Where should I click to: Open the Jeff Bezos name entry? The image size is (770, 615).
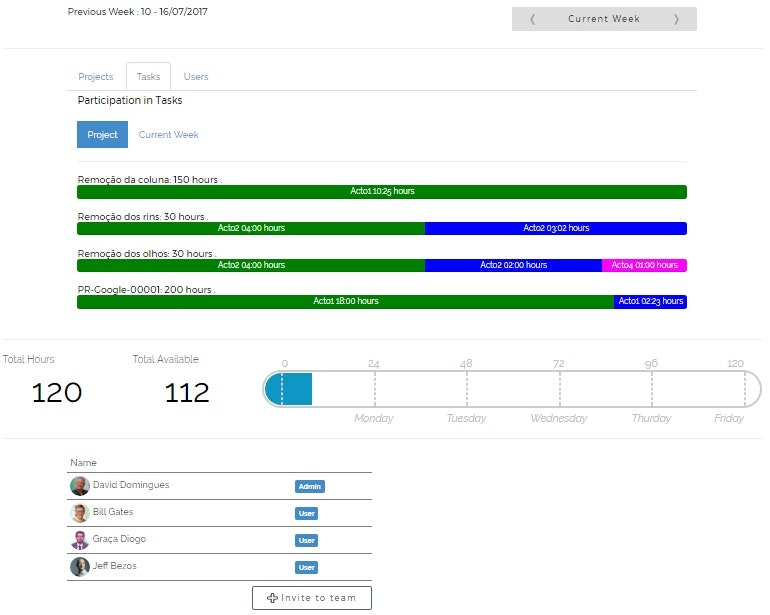tap(114, 566)
